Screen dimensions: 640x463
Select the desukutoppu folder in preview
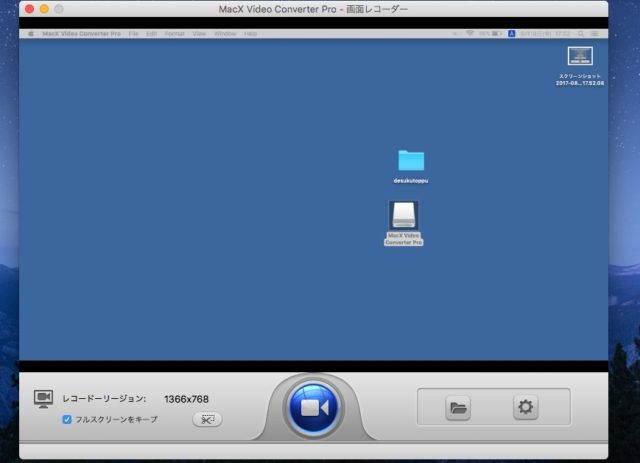pyautogui.click(x=411, y=160)
